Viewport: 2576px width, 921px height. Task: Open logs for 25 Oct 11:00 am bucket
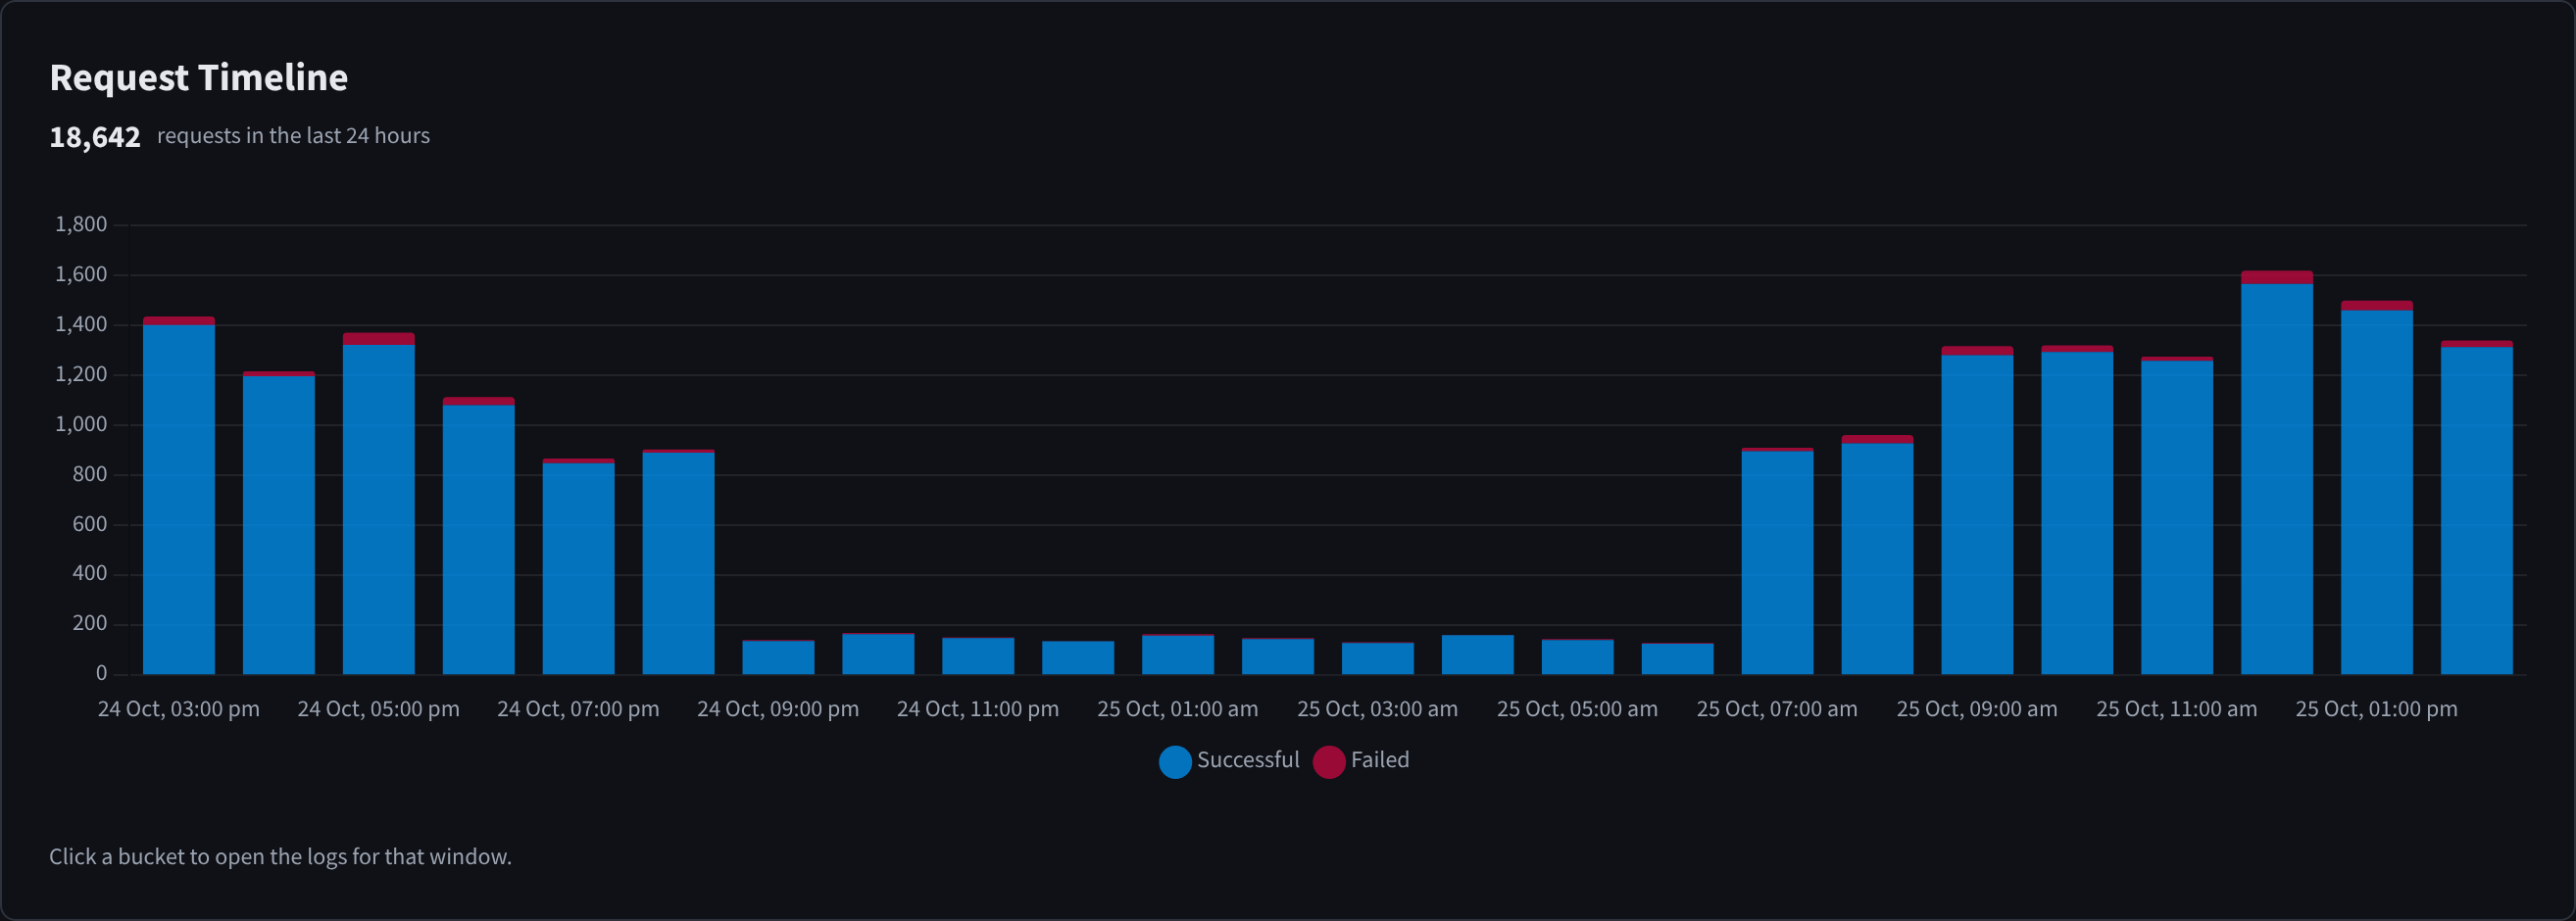pyautogui.click(x=2177, y=516)
